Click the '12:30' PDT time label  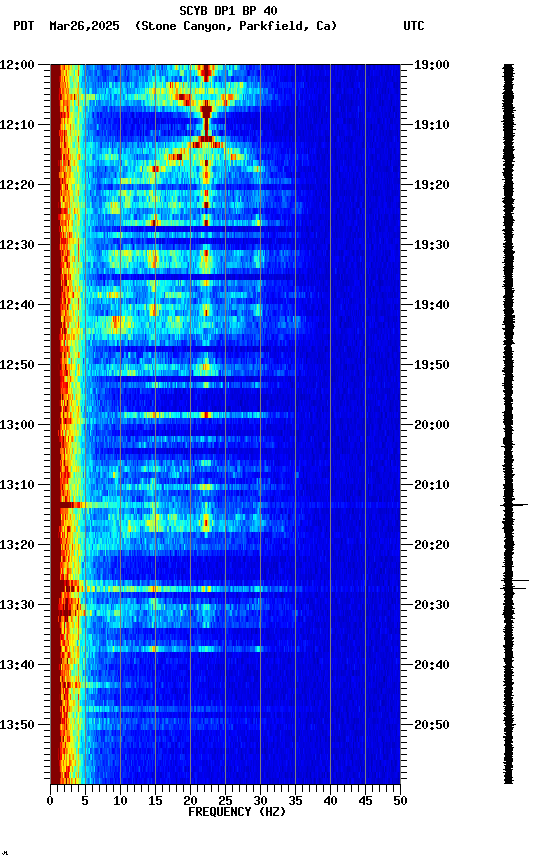[x=17, y=245]
